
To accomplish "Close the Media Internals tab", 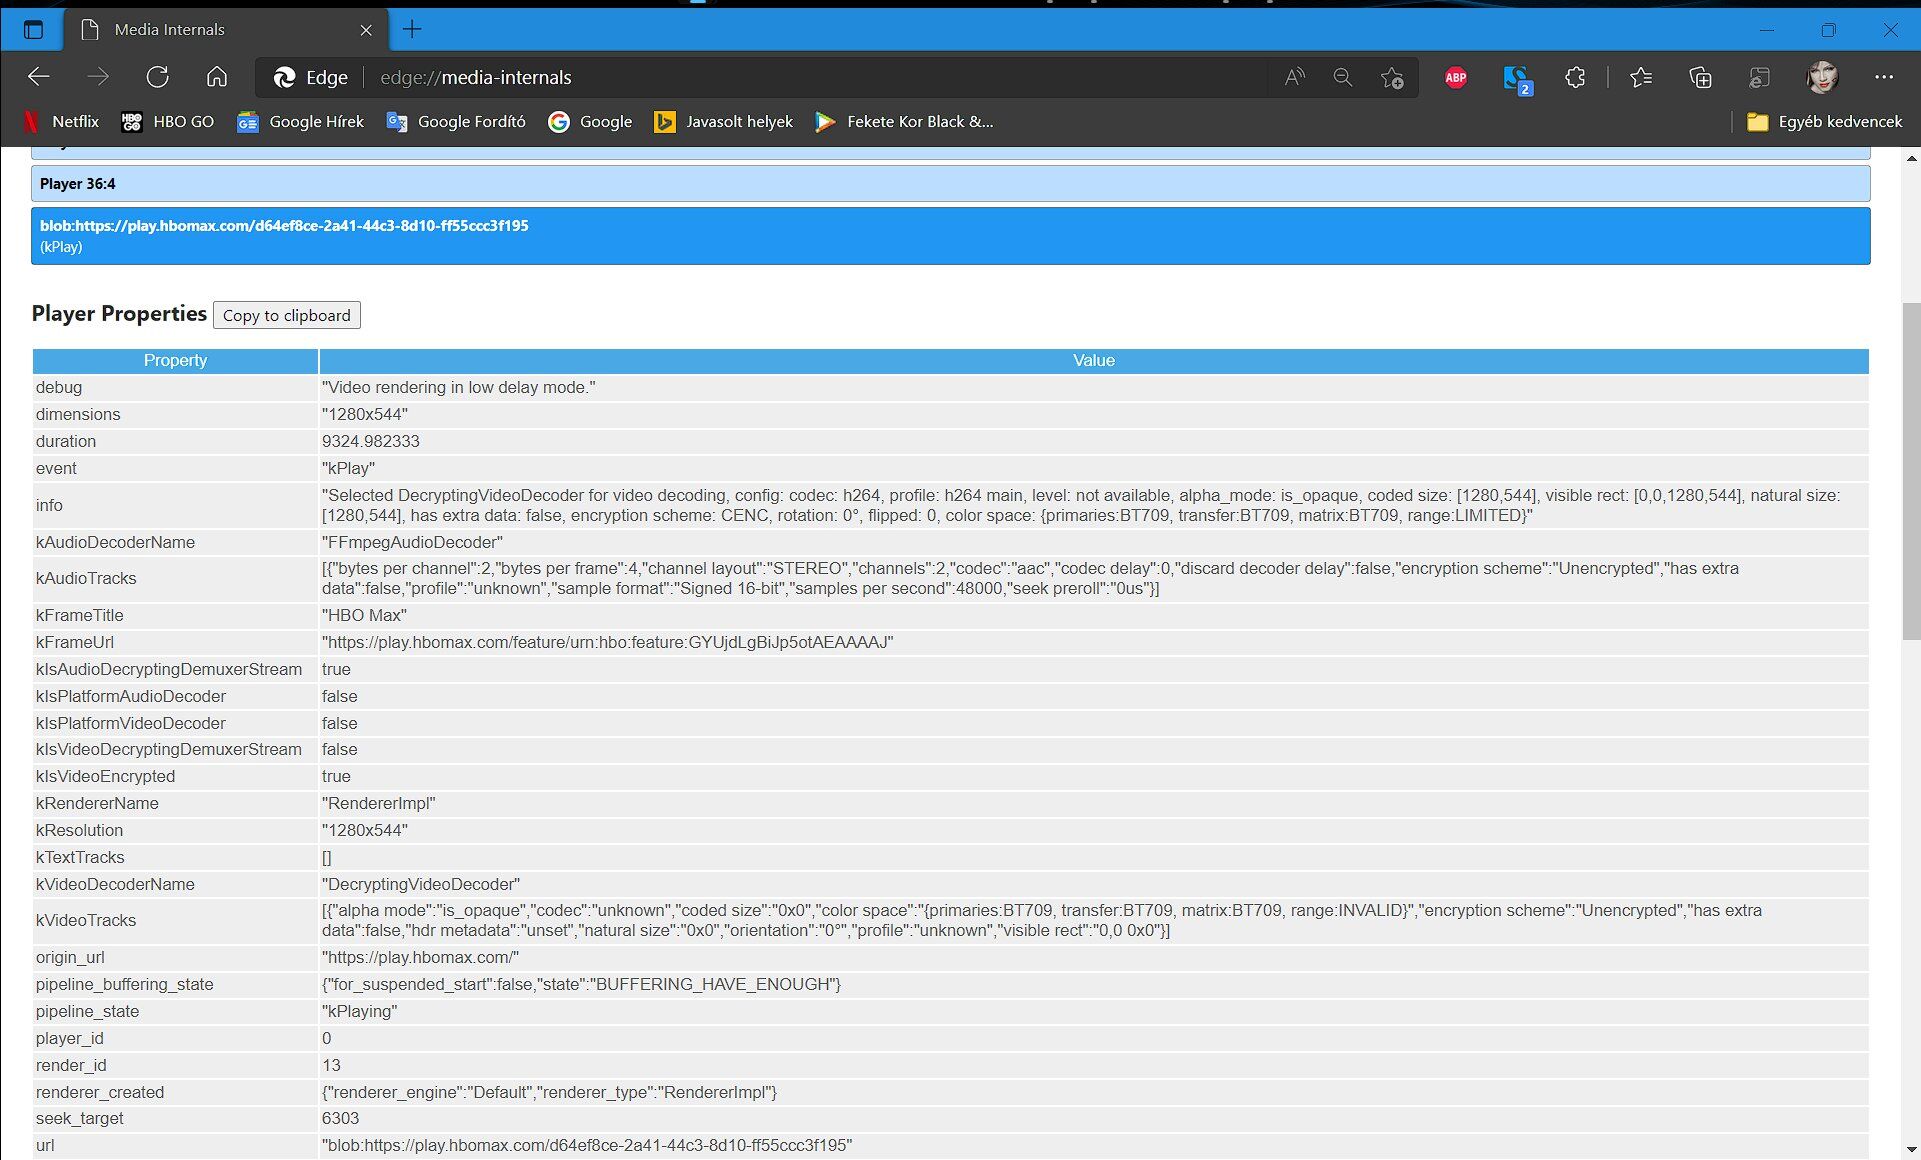I will (x=366, y=30).
